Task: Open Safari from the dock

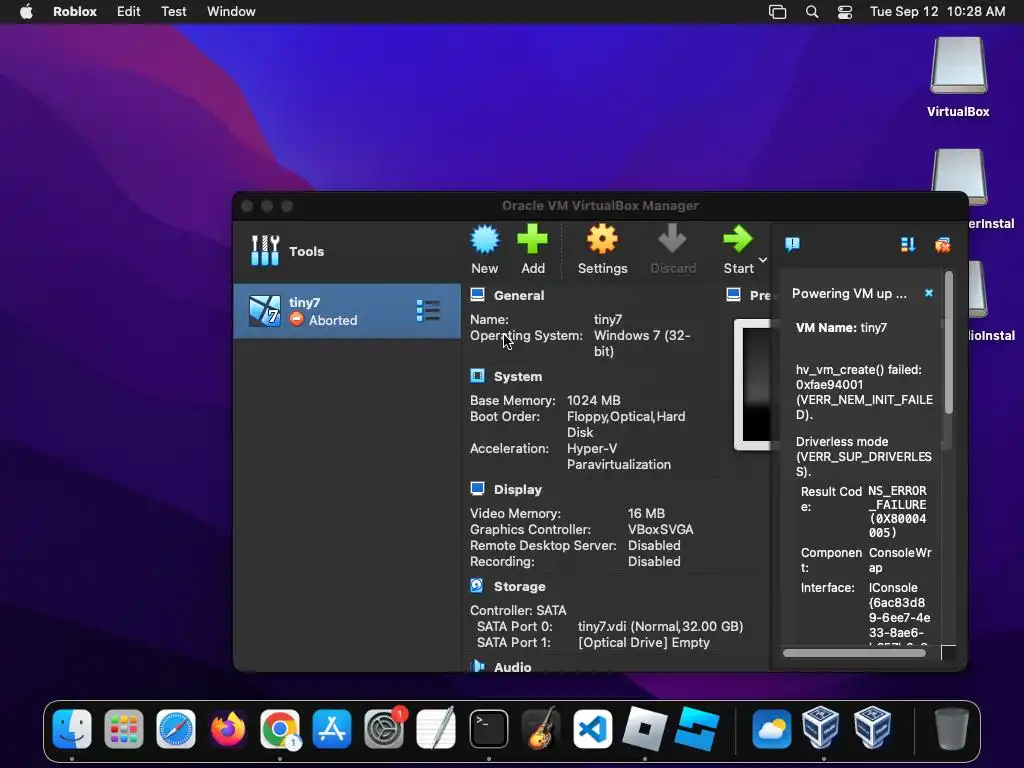Action: tap(176, 728)
